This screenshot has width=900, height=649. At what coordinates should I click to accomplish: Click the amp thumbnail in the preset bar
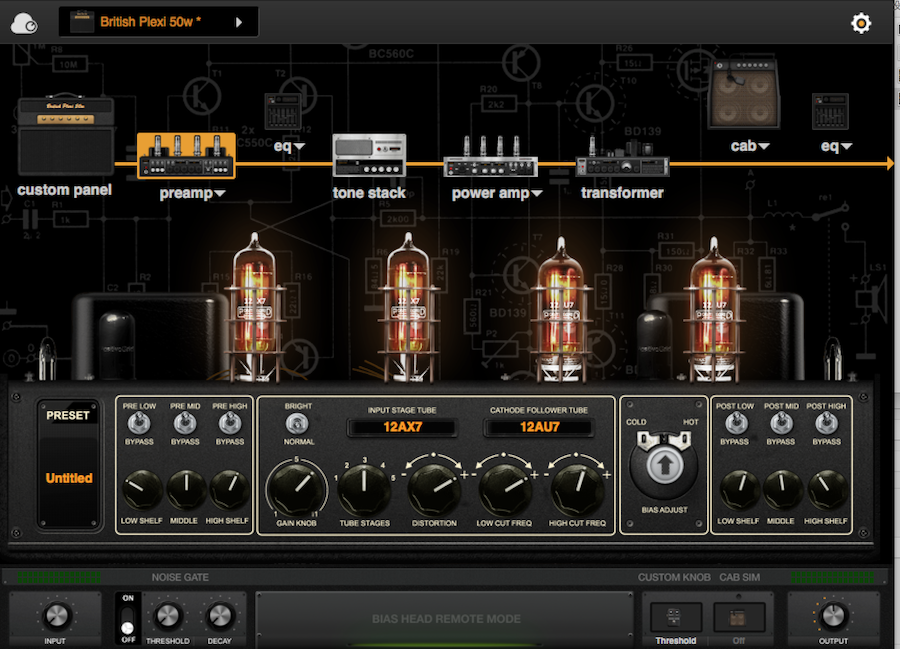[81, 22]
